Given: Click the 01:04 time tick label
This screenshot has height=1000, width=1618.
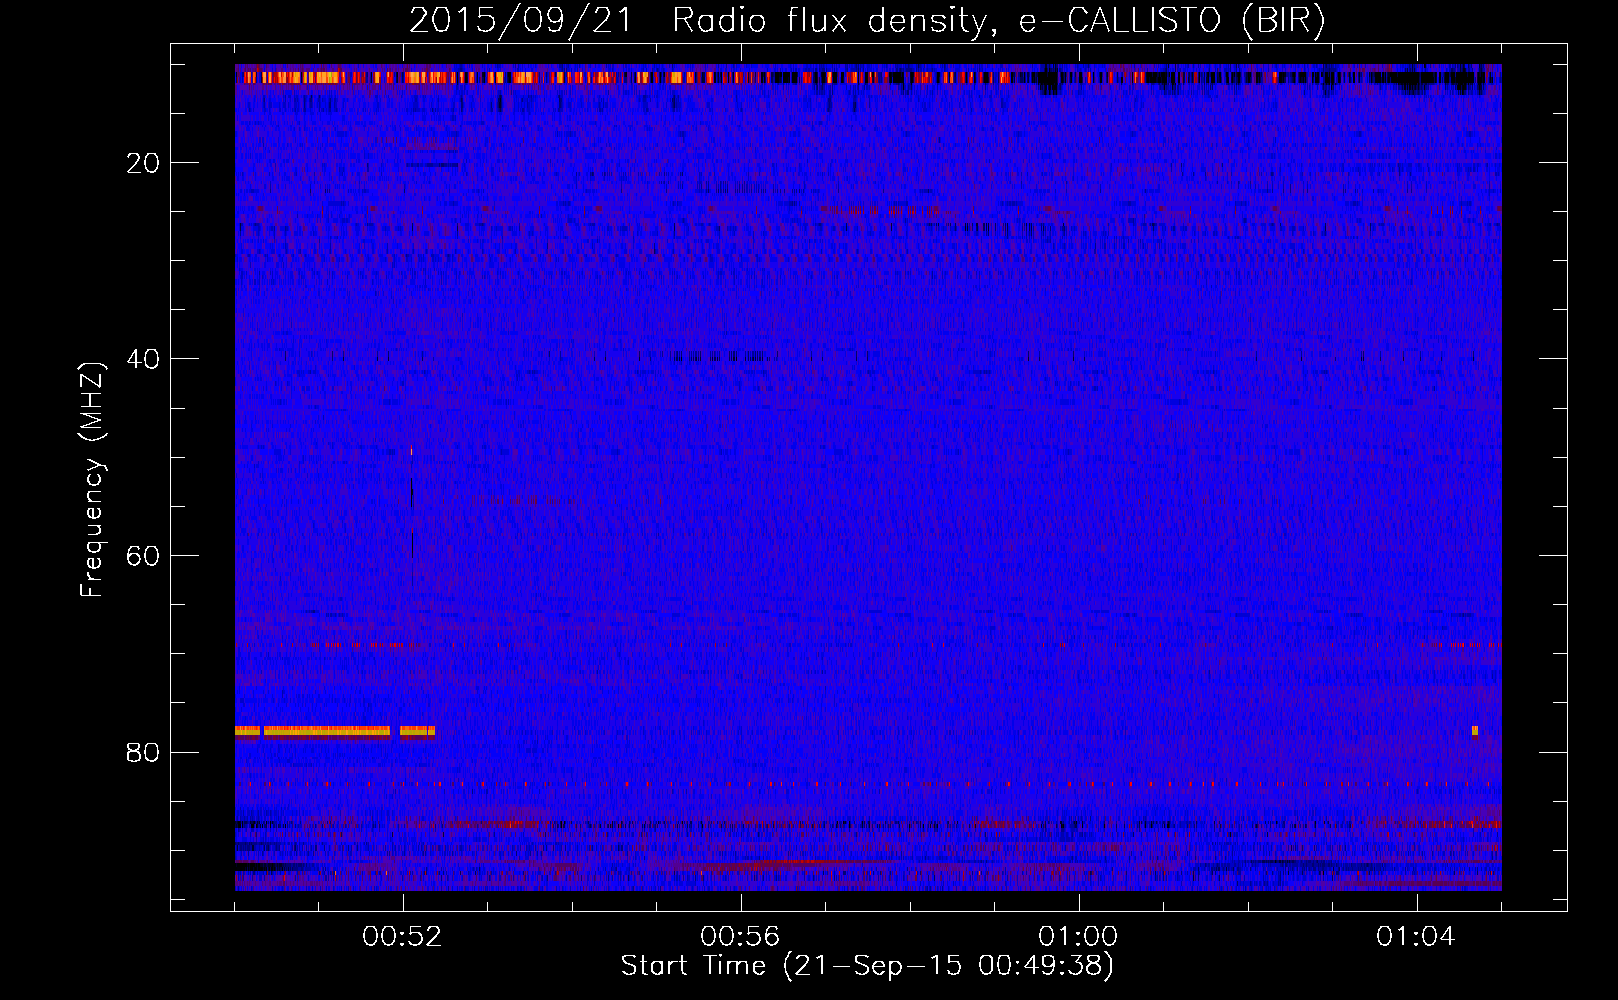Looking at the screenshot, I should (x=1416, y=937).
